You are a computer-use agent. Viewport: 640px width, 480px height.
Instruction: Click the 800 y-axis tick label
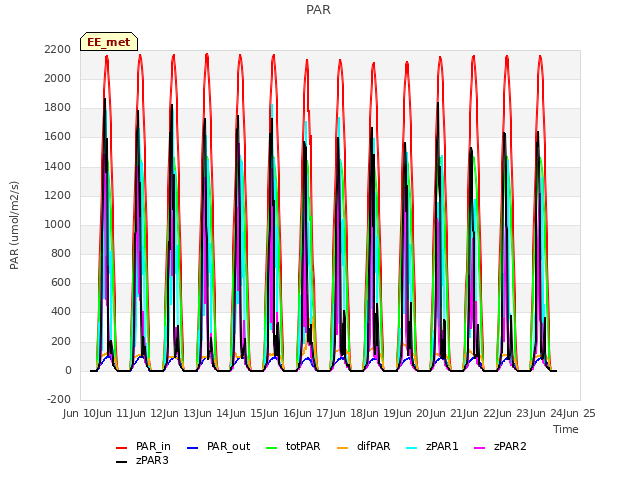(x=61, y=253)
